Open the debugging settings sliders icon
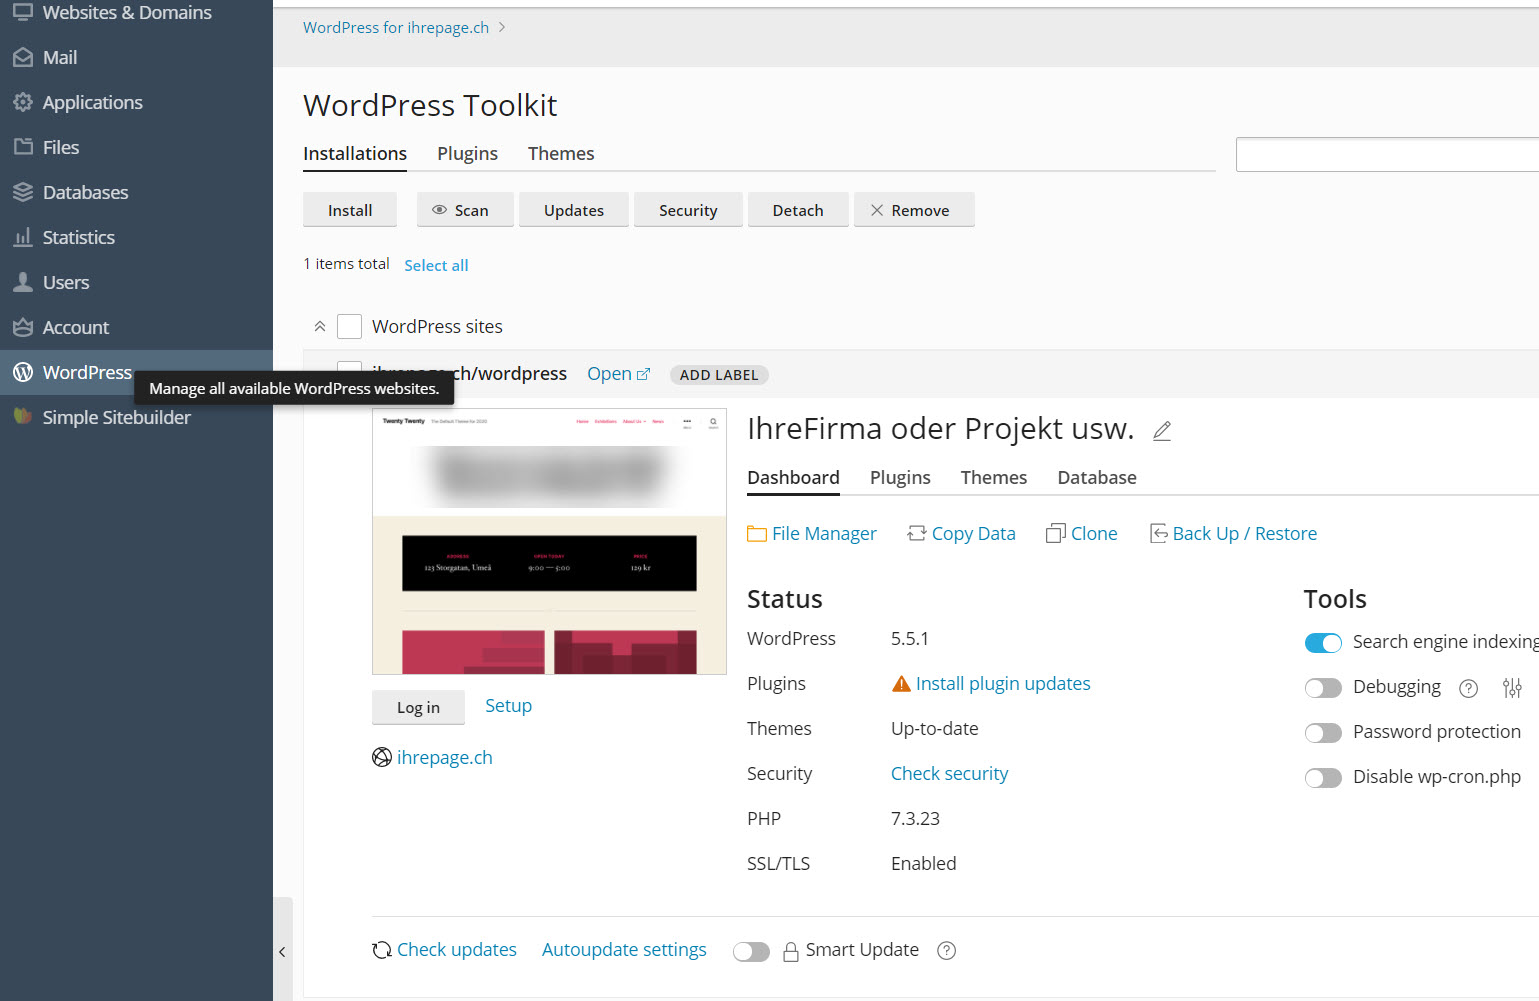The image size is (1539, 1001). click(1511, 688)
